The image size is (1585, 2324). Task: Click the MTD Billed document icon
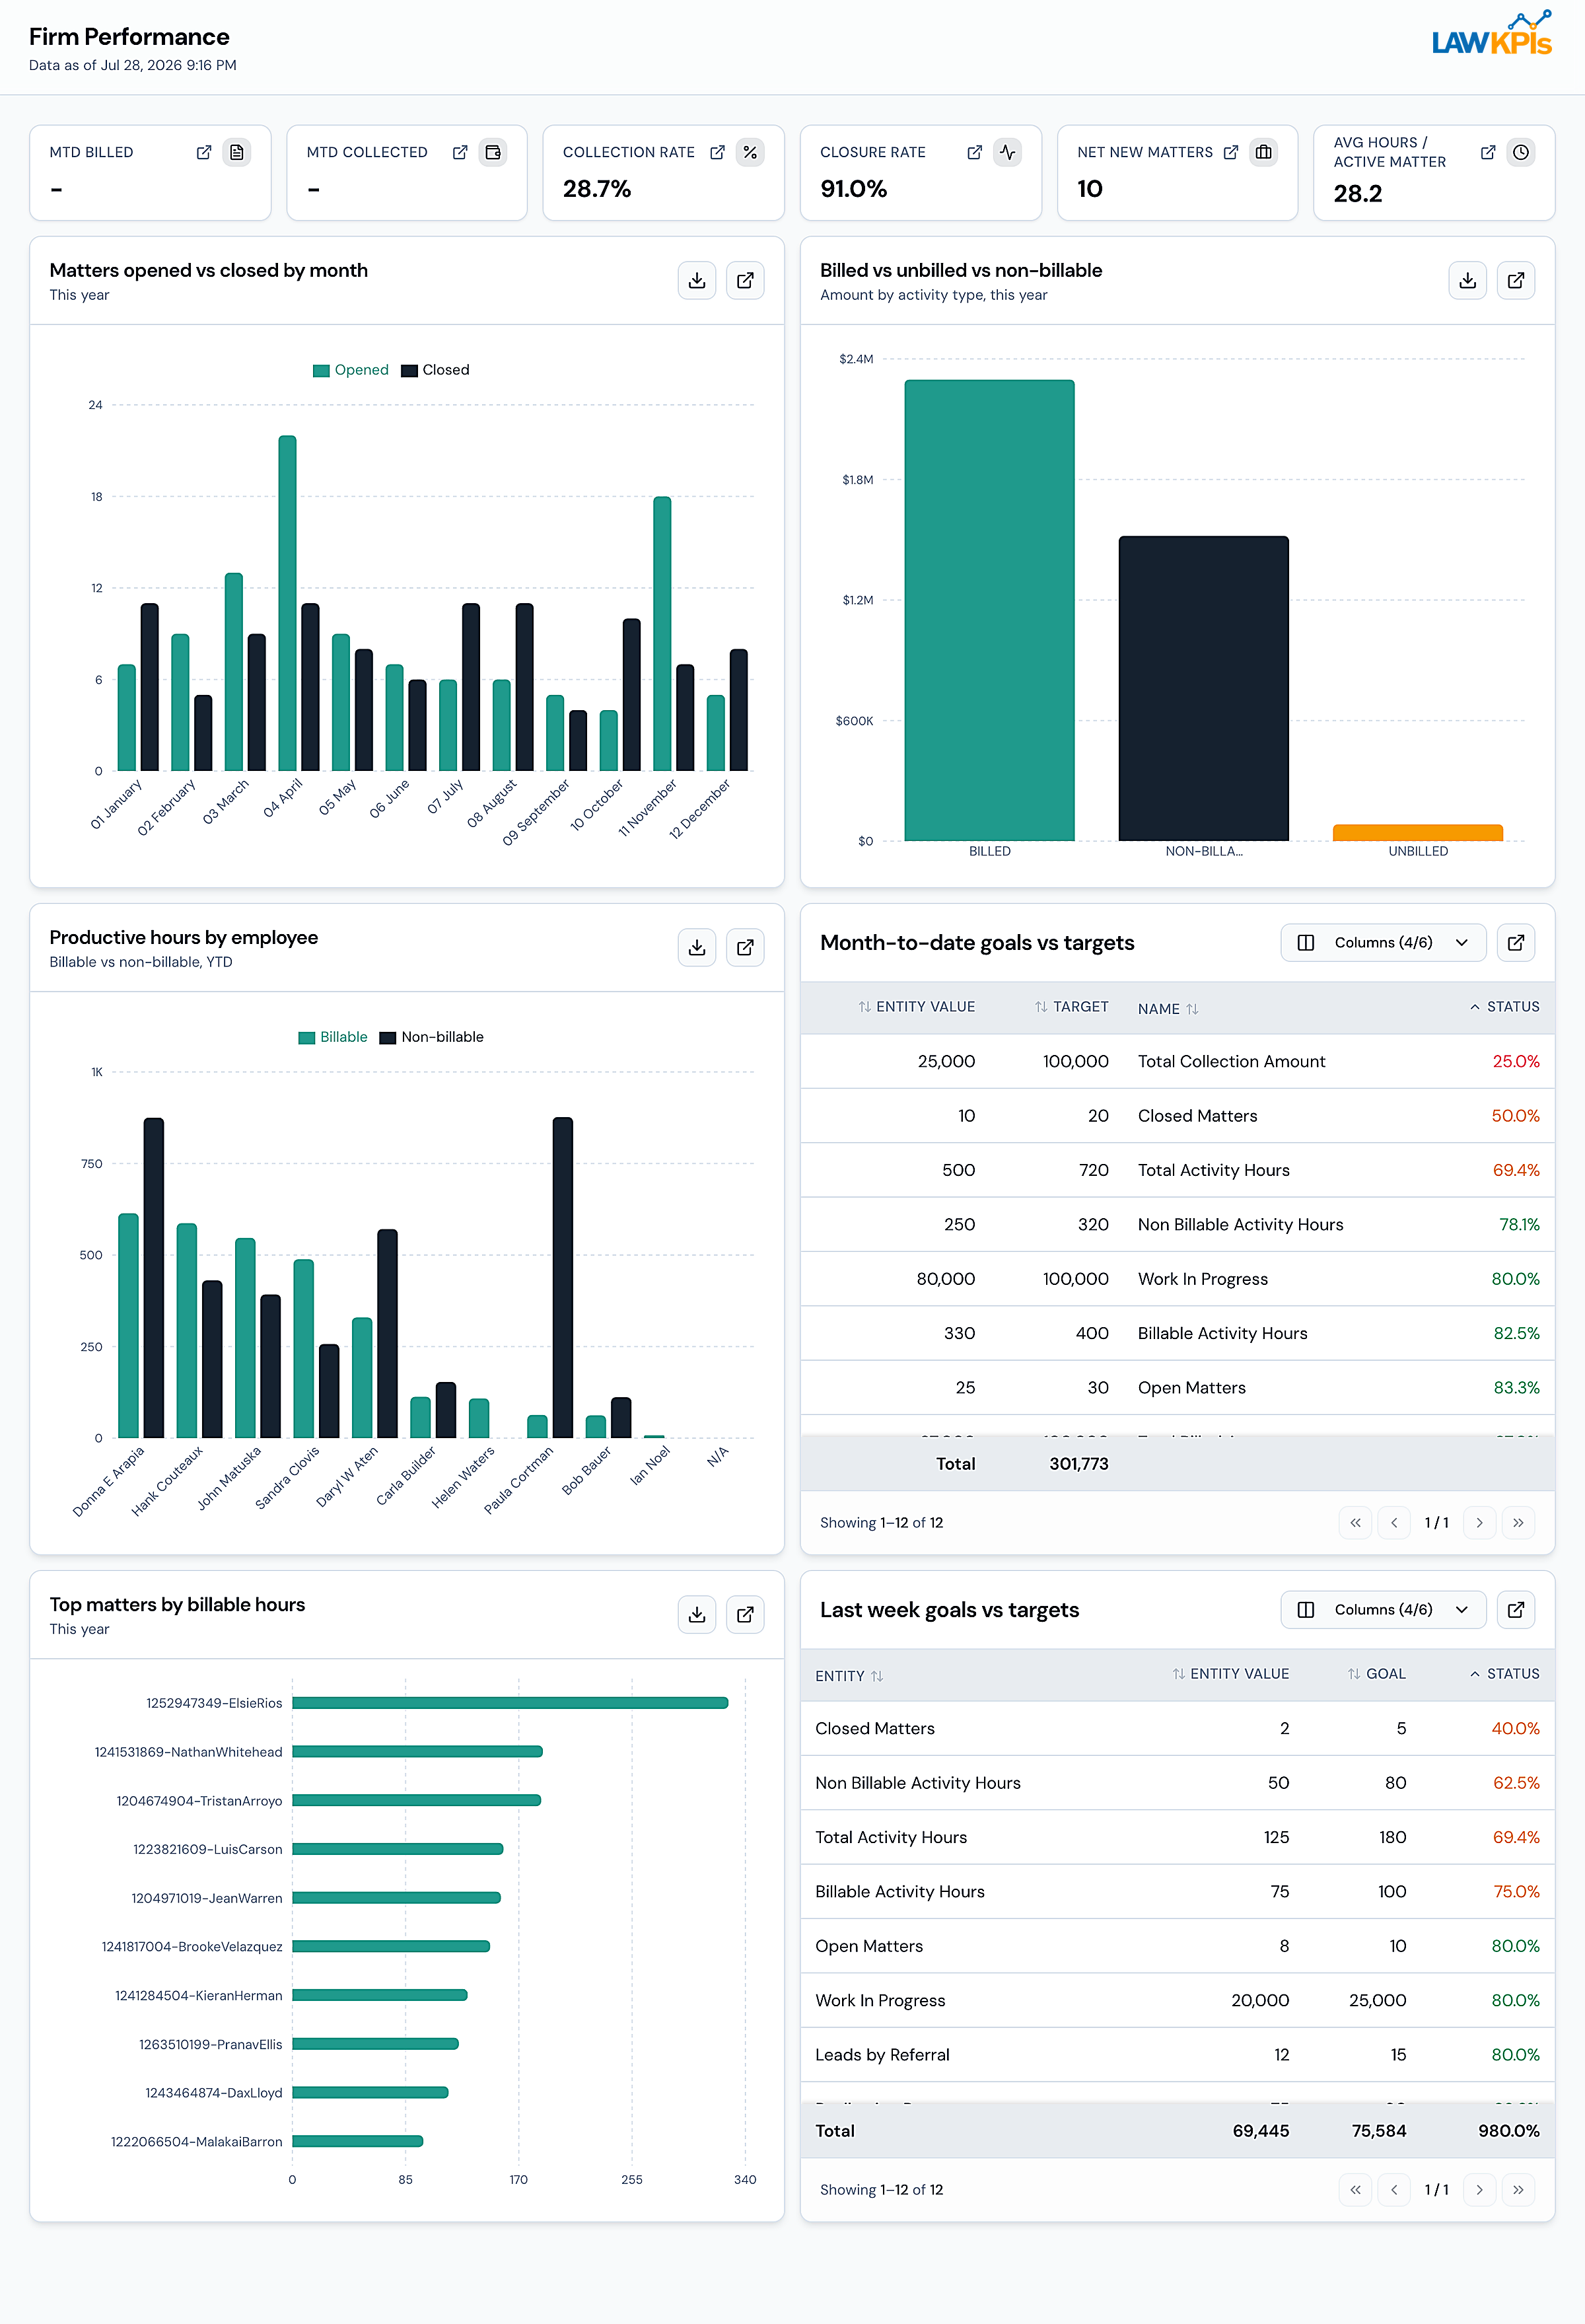click(237, 152)
